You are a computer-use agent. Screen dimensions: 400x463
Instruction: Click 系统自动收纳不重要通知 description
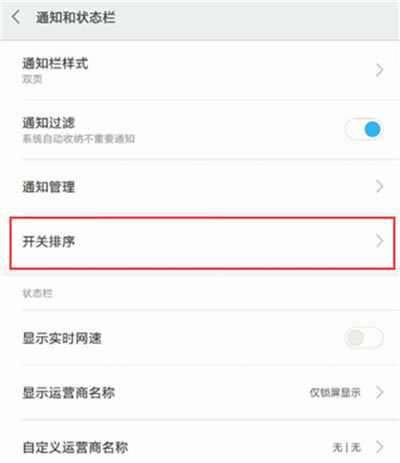(x=78, y=139)
